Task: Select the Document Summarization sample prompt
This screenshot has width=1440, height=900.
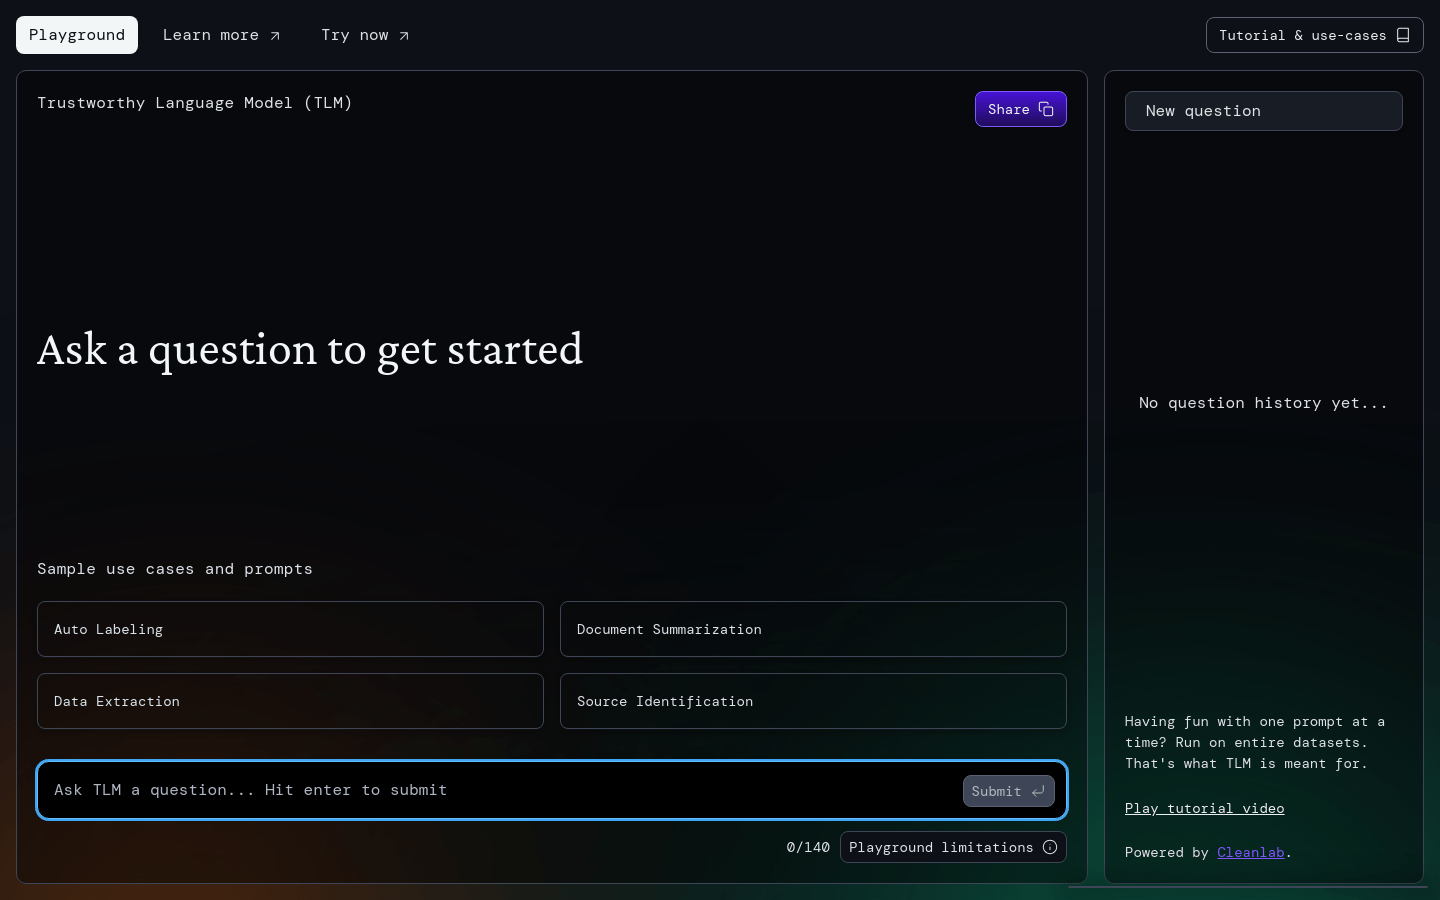Action: (x=813, y=629)
